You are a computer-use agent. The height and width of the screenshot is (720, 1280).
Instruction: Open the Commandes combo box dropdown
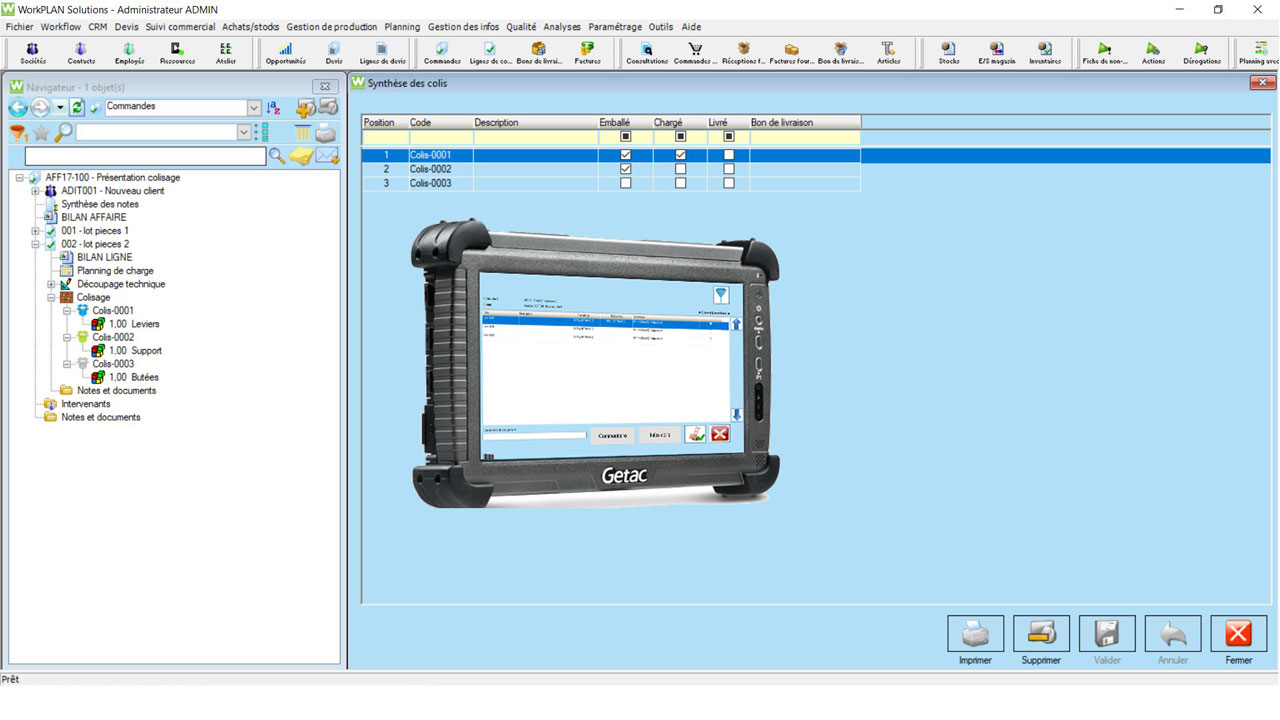pos(254,108)
